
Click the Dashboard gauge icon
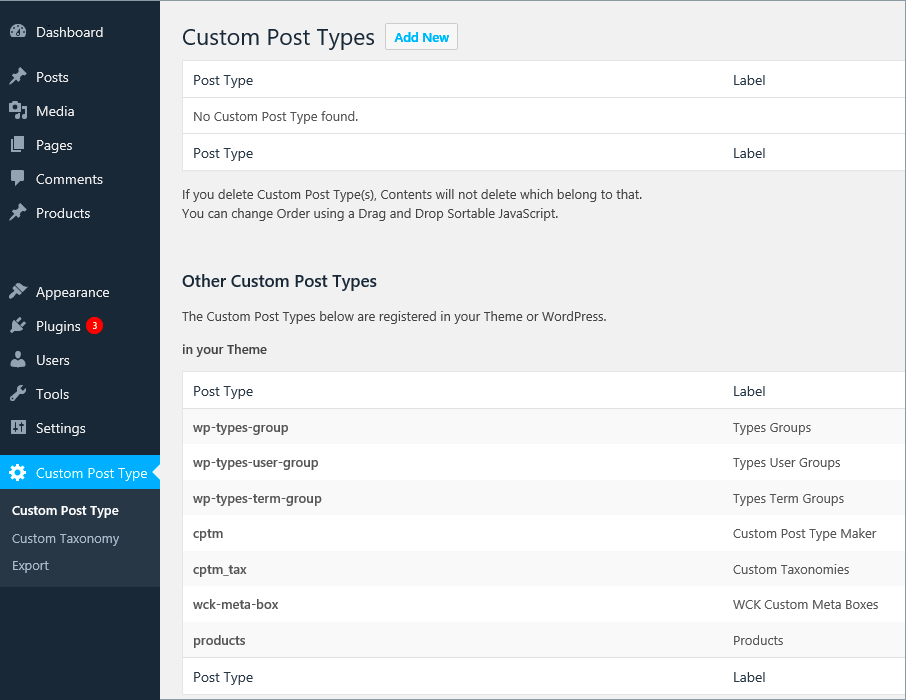point(18,31)
